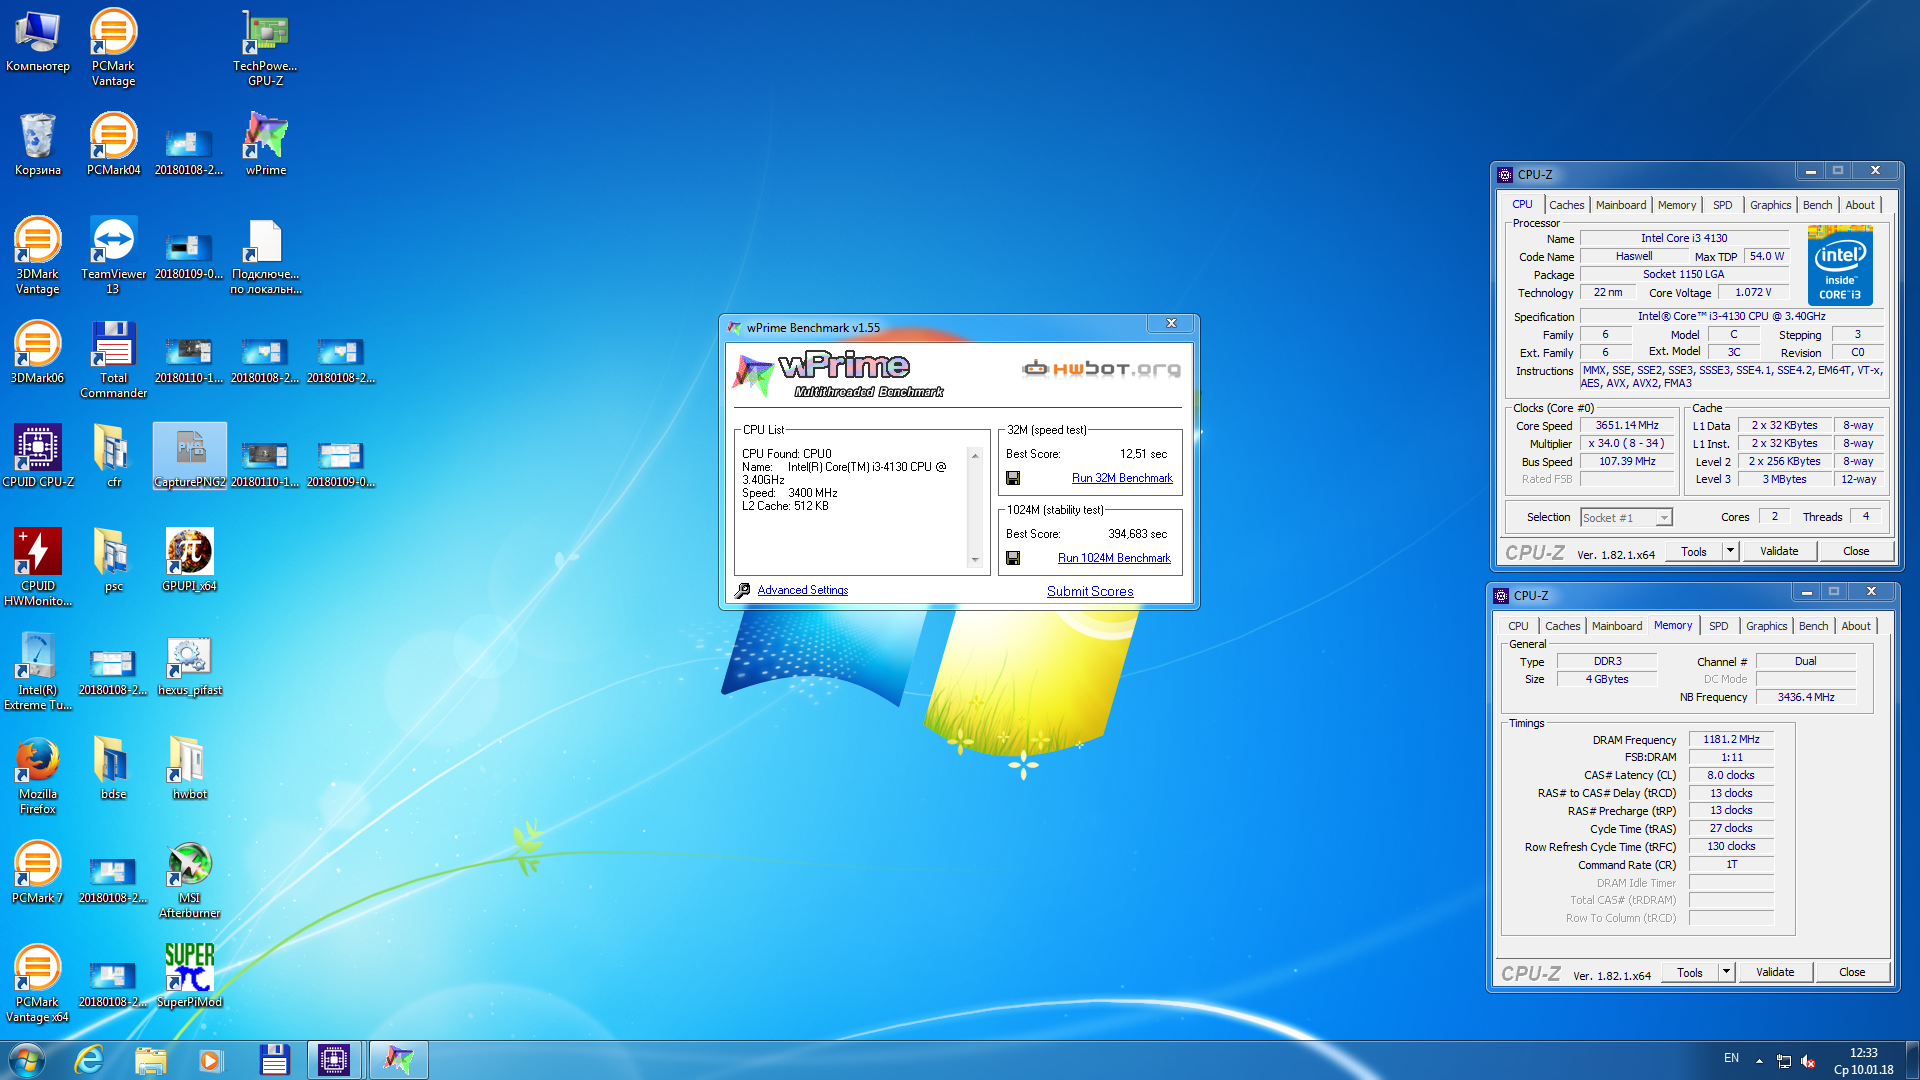Open the hwbot folder on desktop

coord(190,768)
